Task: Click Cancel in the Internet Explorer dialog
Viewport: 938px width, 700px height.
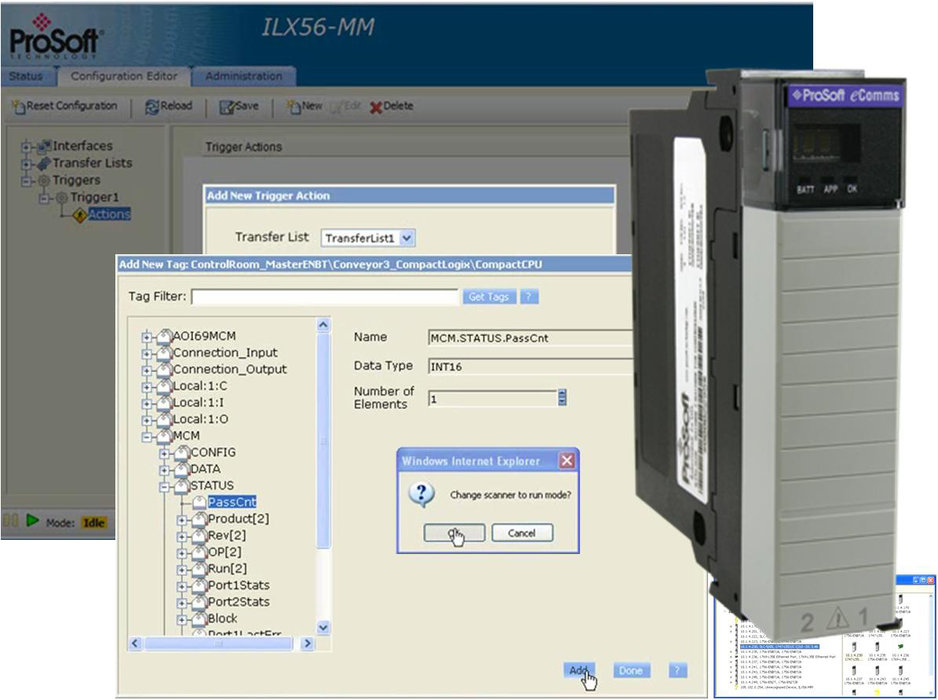Action: point(521,532)
